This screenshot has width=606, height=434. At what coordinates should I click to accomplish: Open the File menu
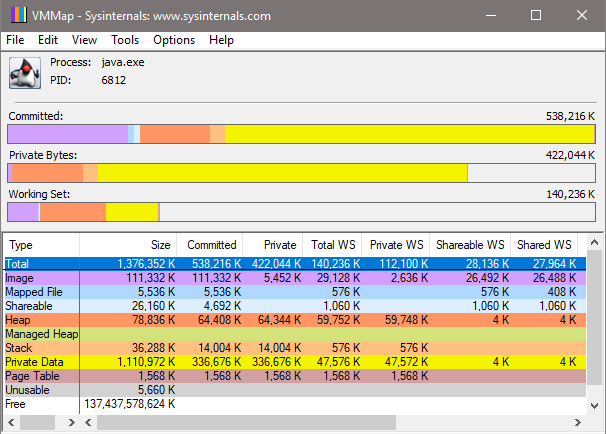(x=15, y=40)
